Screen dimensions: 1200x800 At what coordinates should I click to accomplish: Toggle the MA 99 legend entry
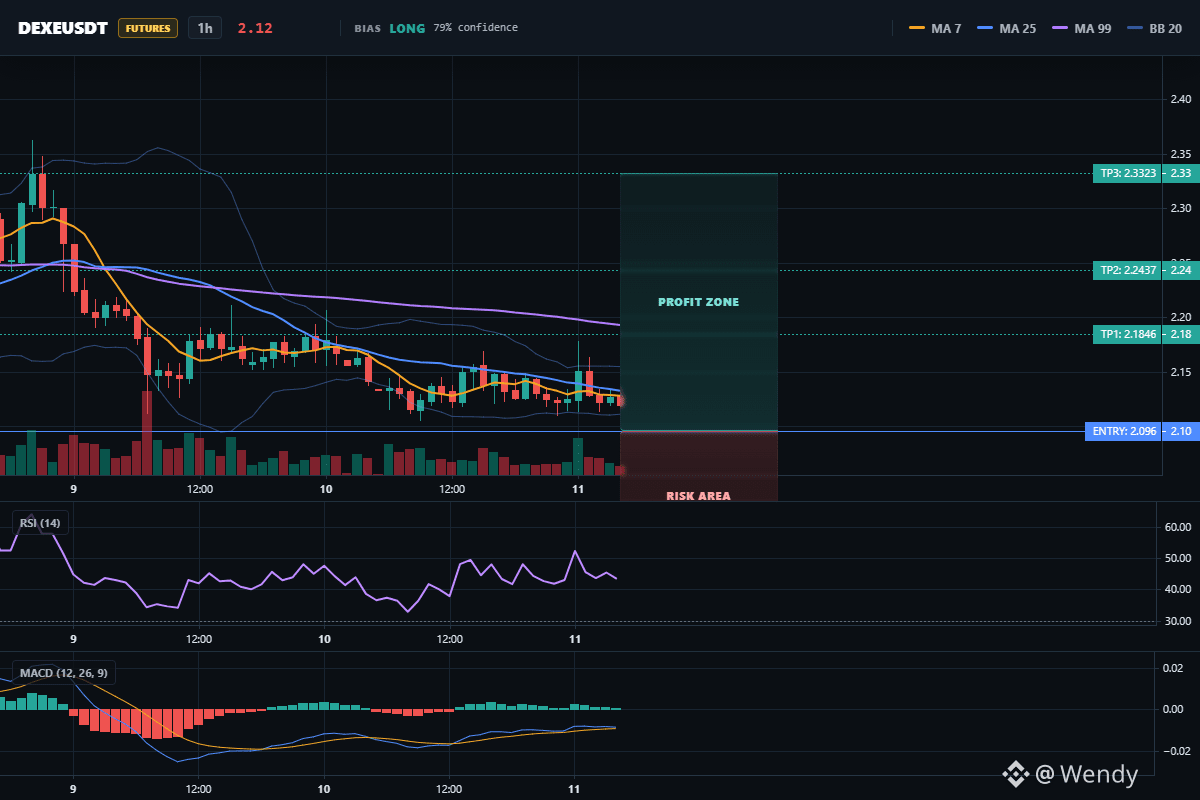click(1082, 28)
